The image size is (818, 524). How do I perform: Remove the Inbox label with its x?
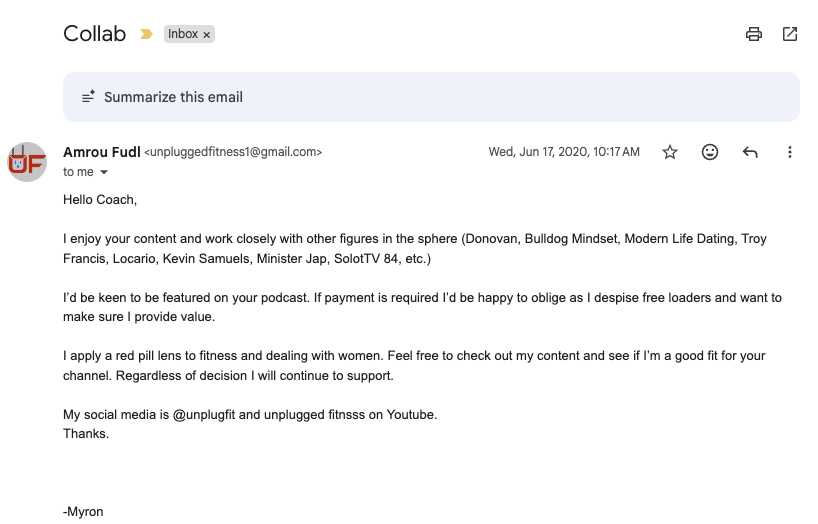click(x=207, y=34)
